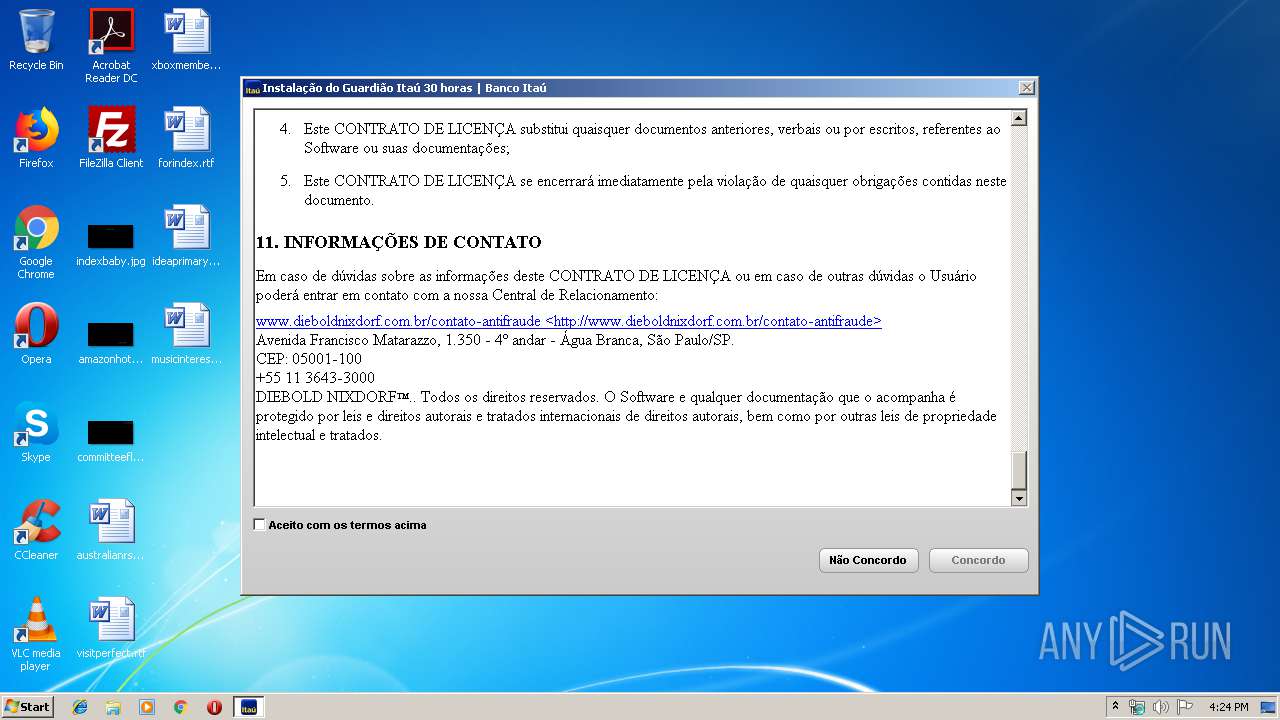Open Internet Explorer in taskbar
The image size is (1280, 720).
click(x=80, y=707)
